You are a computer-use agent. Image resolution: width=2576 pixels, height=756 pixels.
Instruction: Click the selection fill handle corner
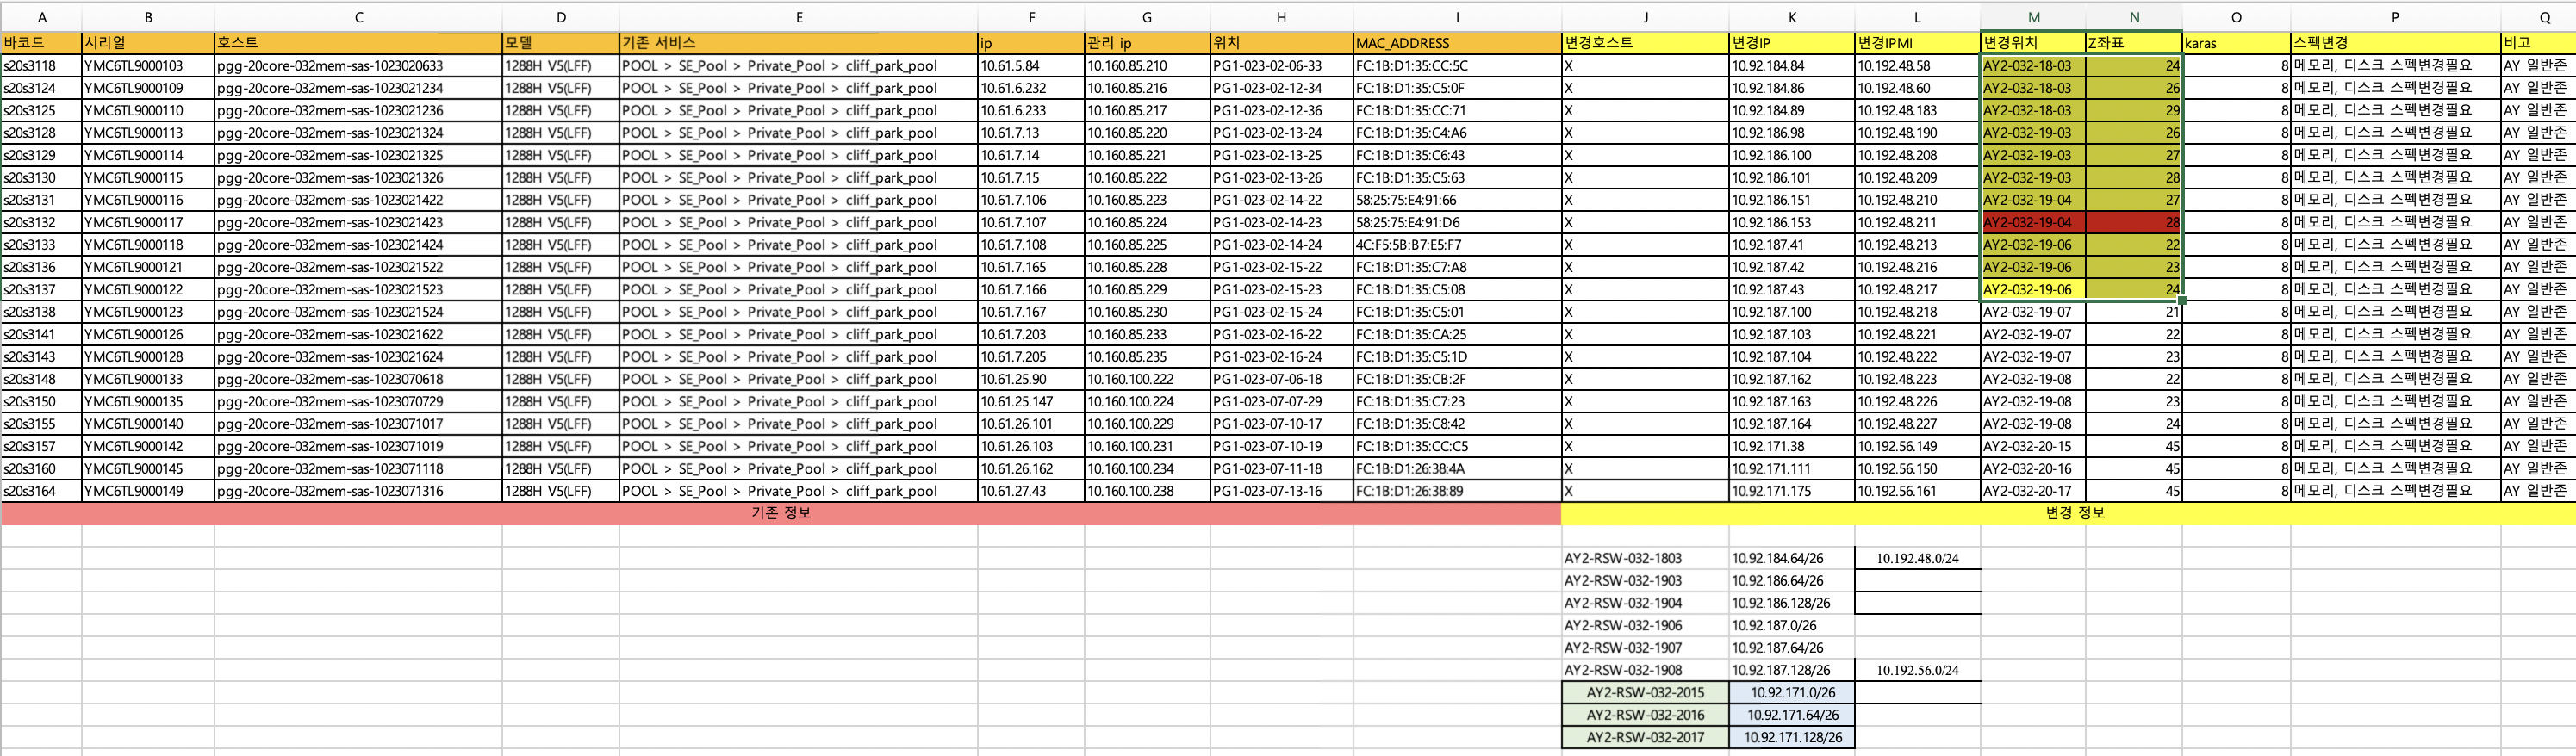[x=2181, y=299]
